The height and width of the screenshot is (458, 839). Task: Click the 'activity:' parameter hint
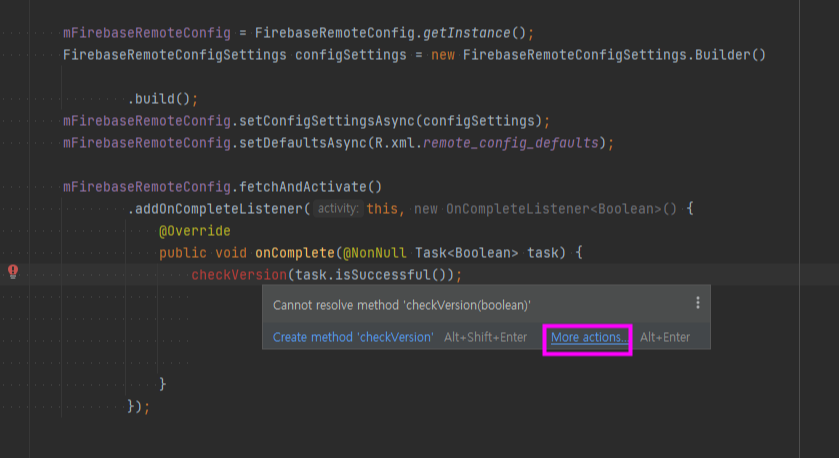coord(338,209)
